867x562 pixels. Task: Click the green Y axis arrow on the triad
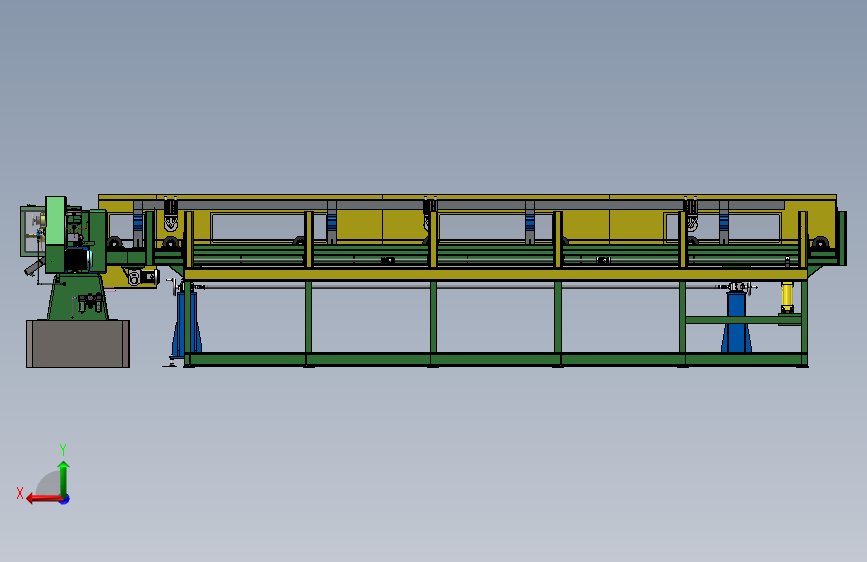pos(64,478)
